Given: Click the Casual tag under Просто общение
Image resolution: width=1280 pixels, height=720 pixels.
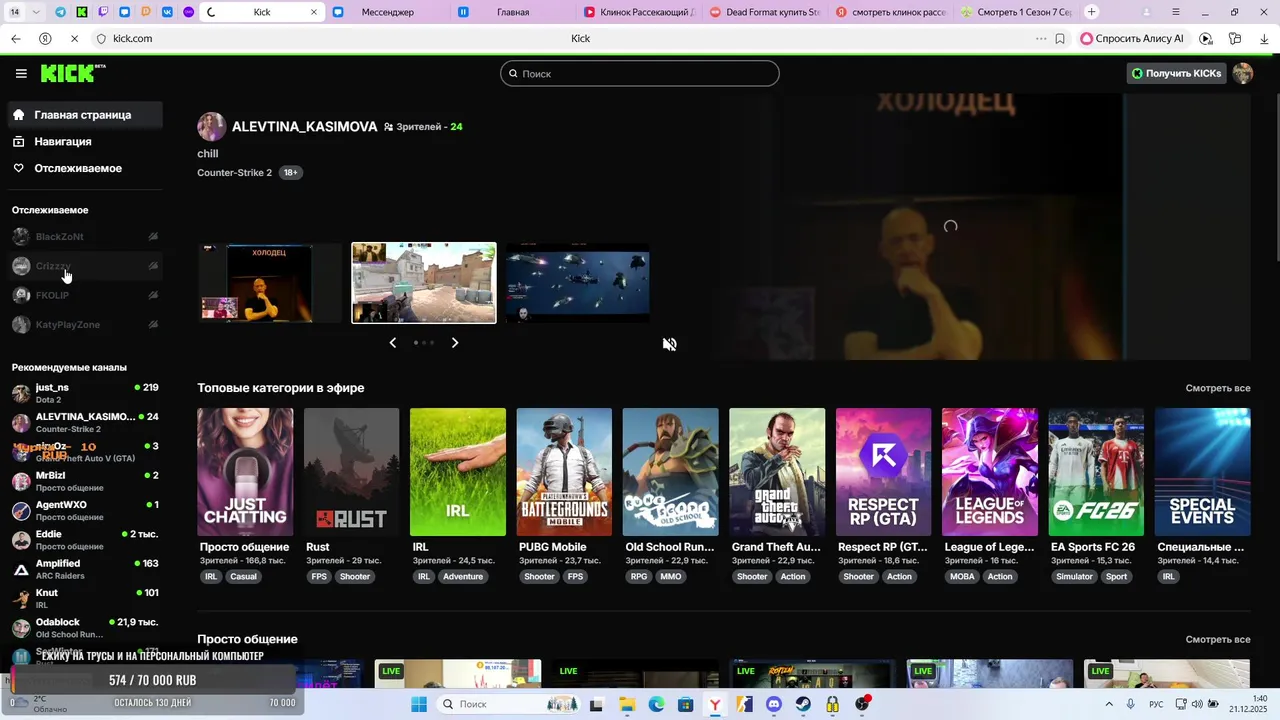Looking at the screenshot, I should pyautogui.click(x=243, y=577).
